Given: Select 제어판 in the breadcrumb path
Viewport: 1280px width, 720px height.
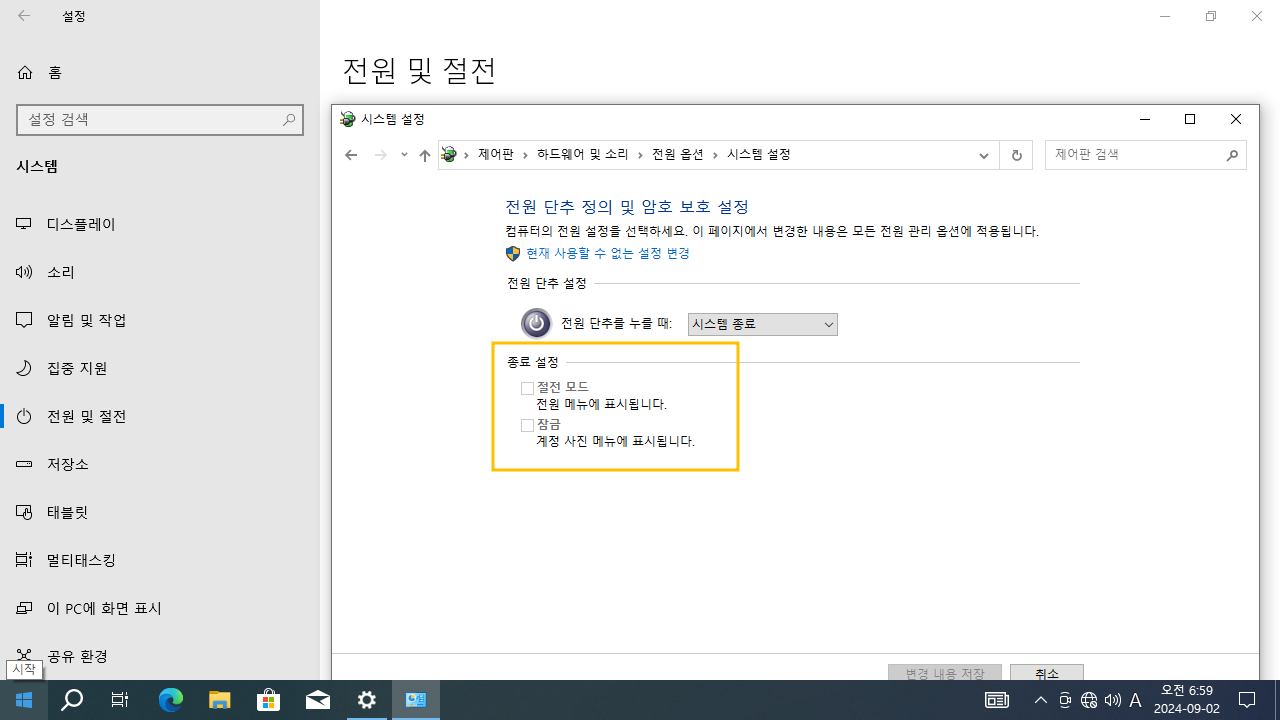Looking at the screenshot, I should click(495, 155).
